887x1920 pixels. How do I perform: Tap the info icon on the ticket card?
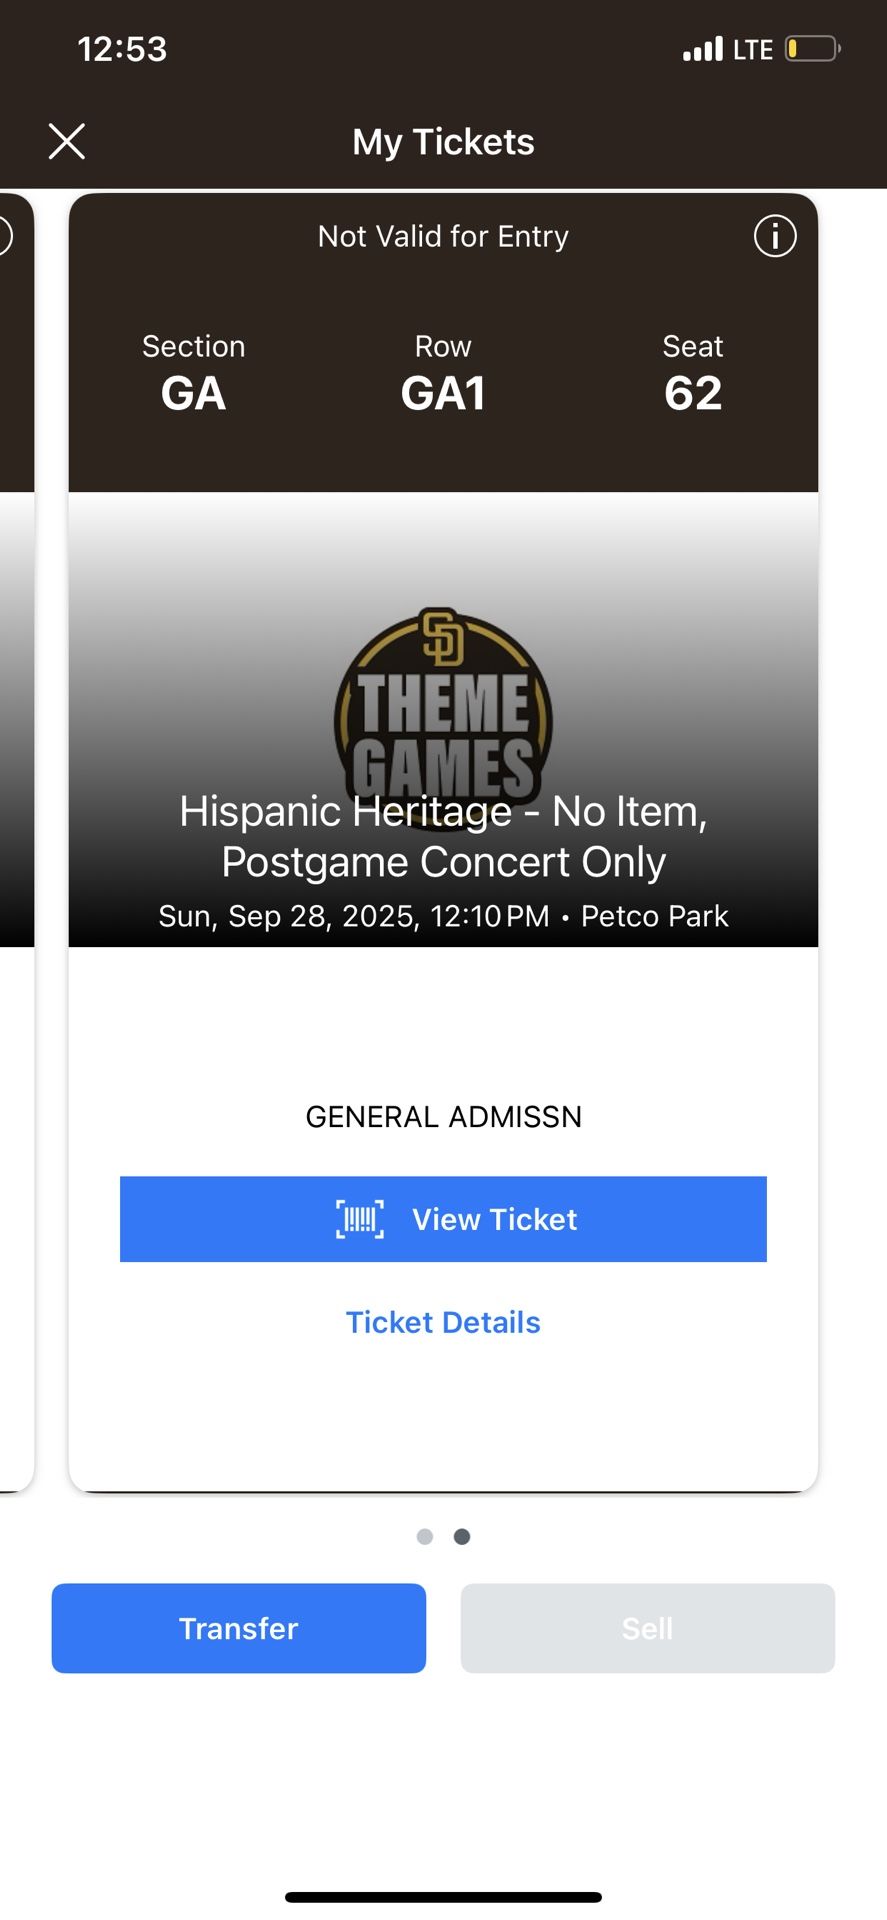point(775,237)
